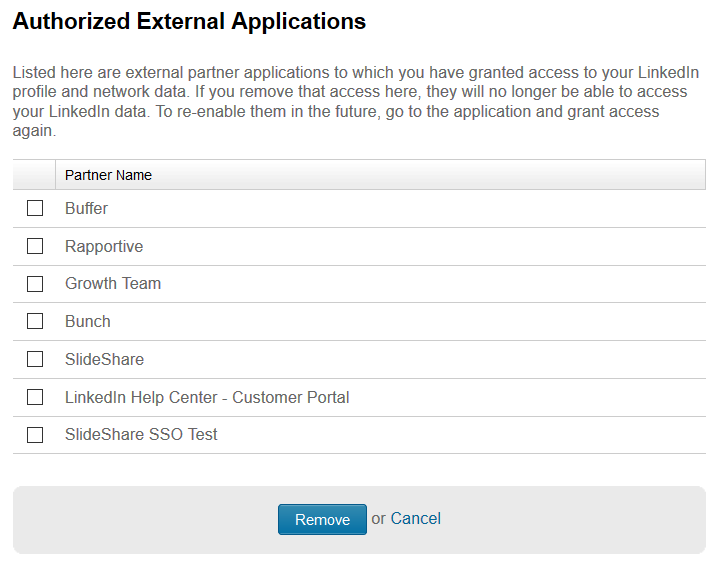Click the Bunch partner name text
727x569 pixels.
[x=88, y=321]
